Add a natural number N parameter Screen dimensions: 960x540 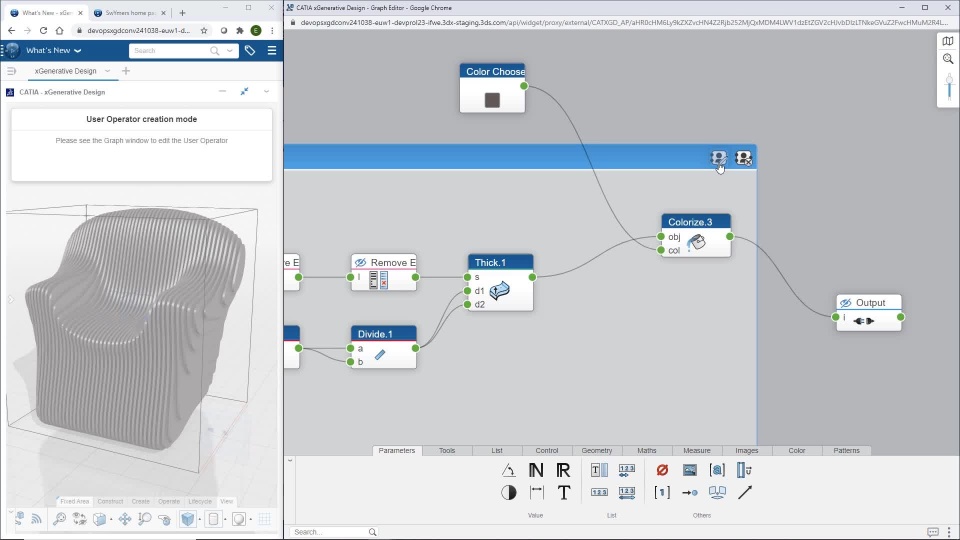(x=536, y=470)
